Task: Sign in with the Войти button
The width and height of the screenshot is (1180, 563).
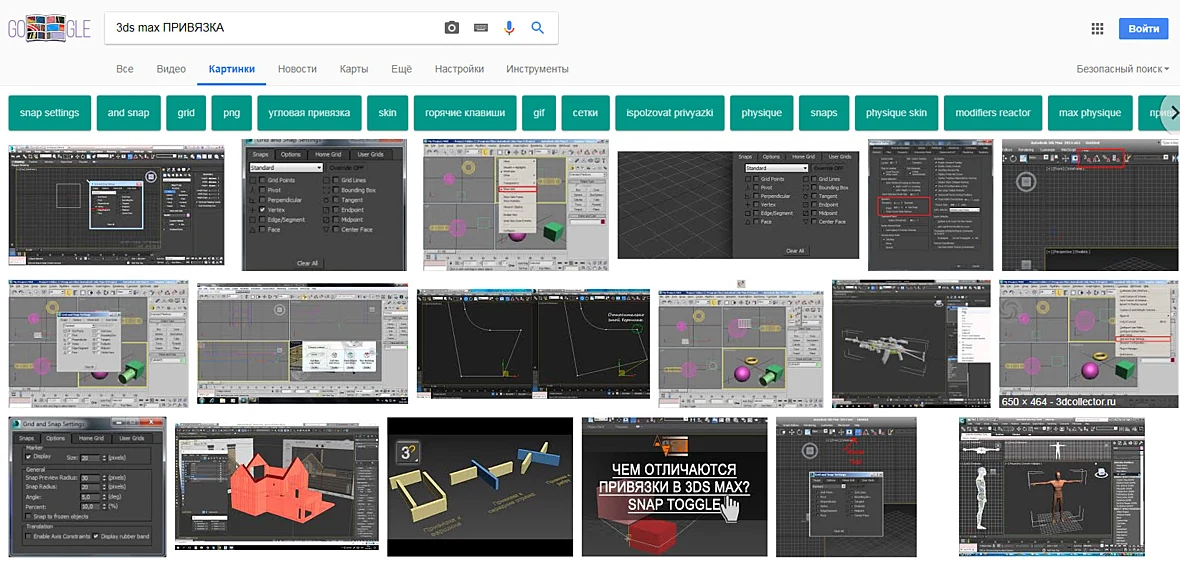Action: [1144, 29]
